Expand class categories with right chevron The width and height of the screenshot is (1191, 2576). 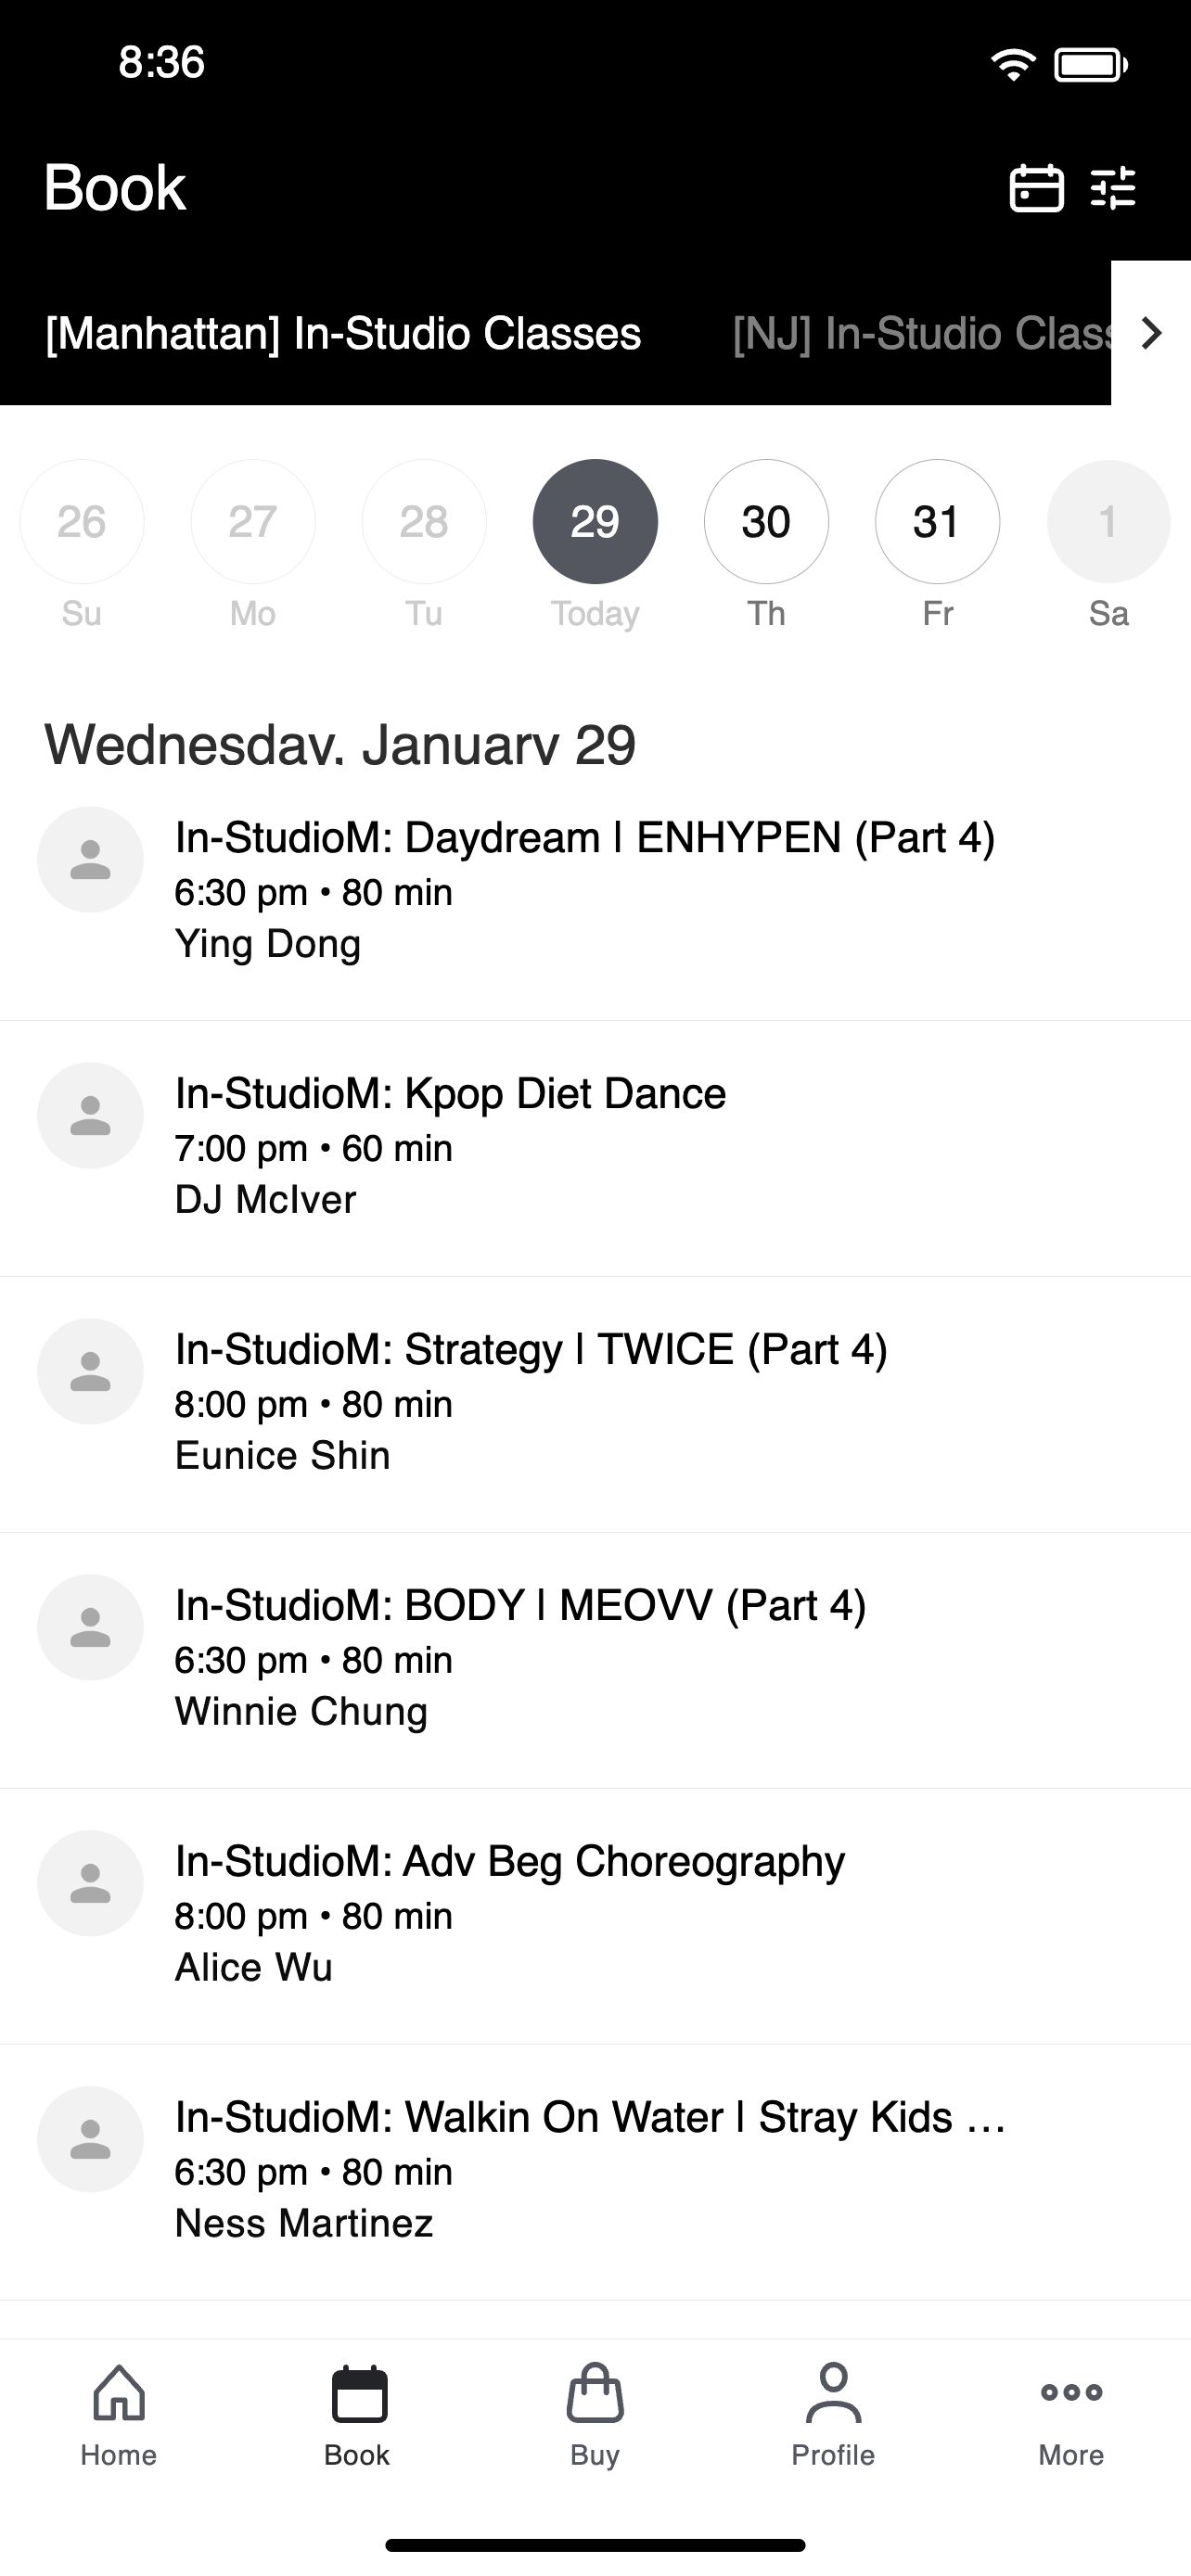1151,333
